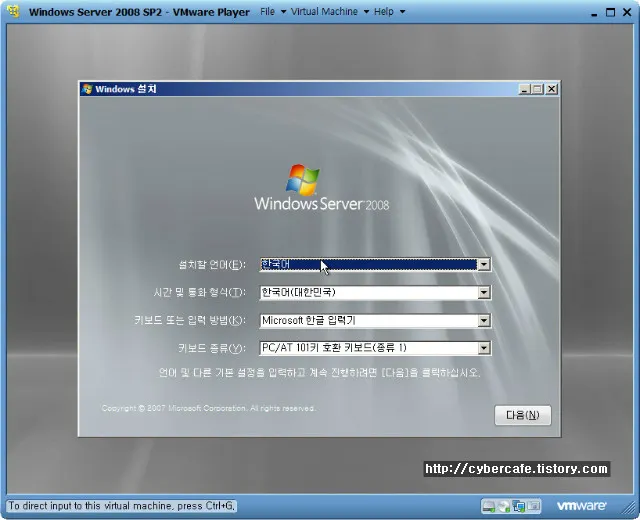Click the CD/DVD drive status icon
Viewport: 640px width, 520px height.
tap(504, 507)
